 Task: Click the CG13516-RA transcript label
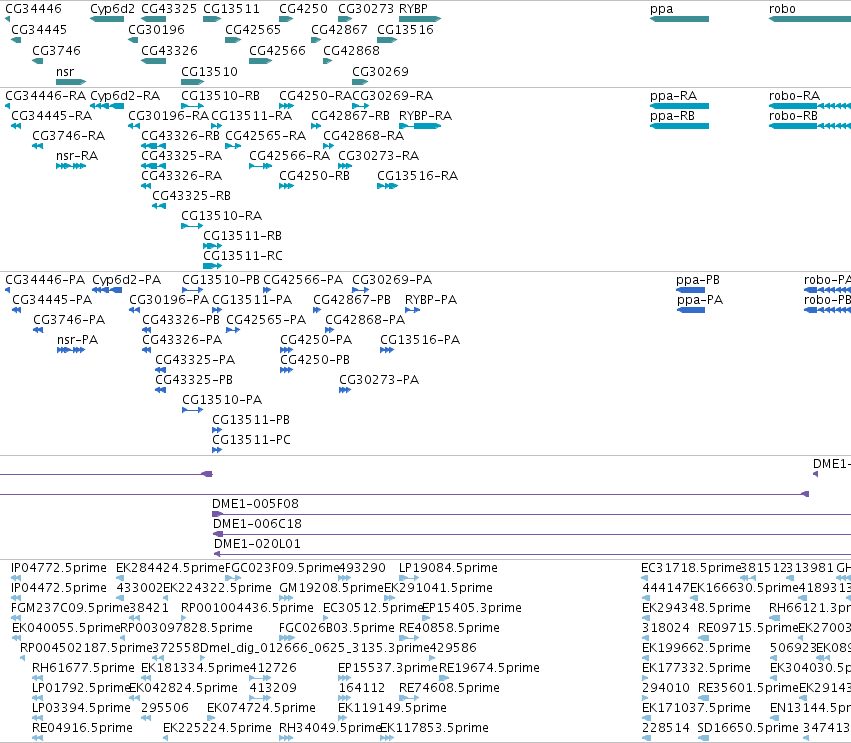pyautogui.click(x=417, y=176)
